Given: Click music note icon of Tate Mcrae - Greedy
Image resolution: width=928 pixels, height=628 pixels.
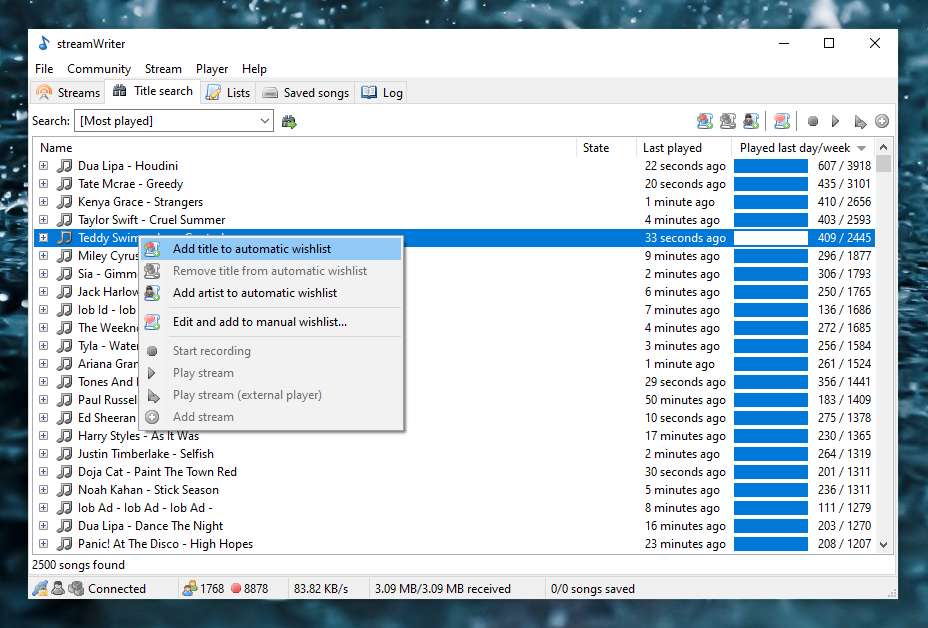Looking at the screenshot, I should click(65, 183).
